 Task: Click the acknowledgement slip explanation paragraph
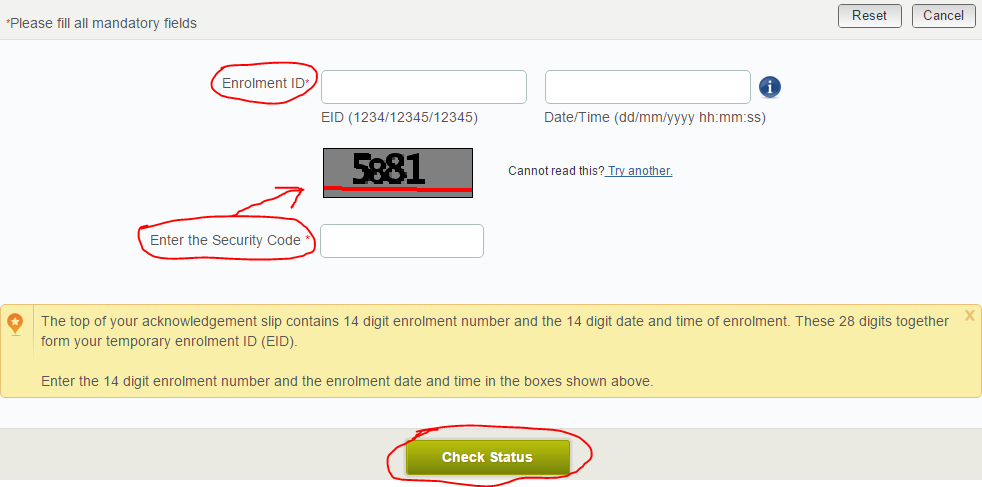pos(495,332)
